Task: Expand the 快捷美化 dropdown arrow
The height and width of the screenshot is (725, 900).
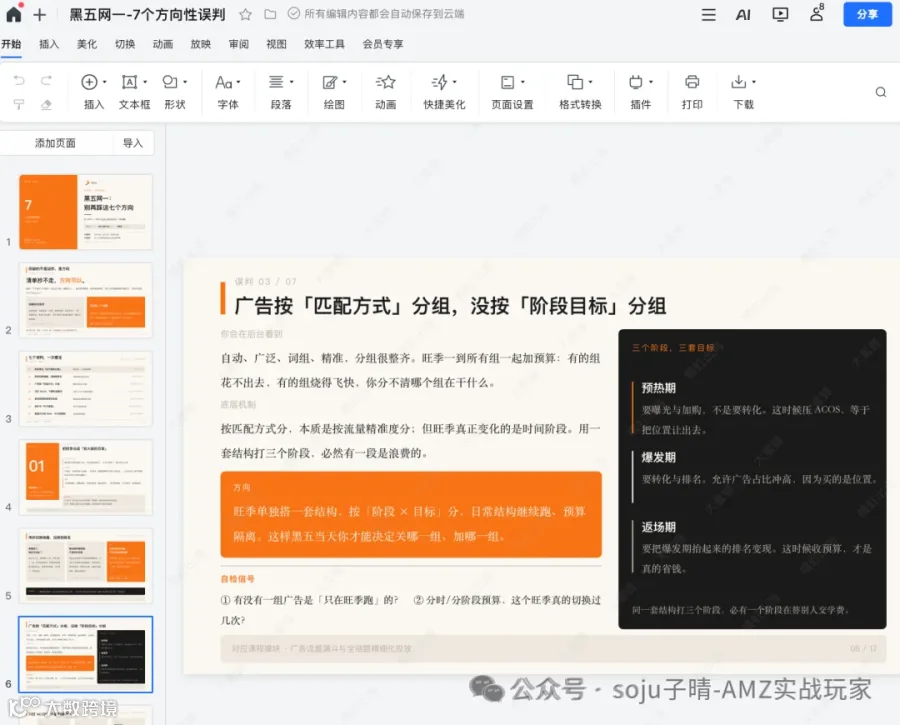Action: click(455, 82)
